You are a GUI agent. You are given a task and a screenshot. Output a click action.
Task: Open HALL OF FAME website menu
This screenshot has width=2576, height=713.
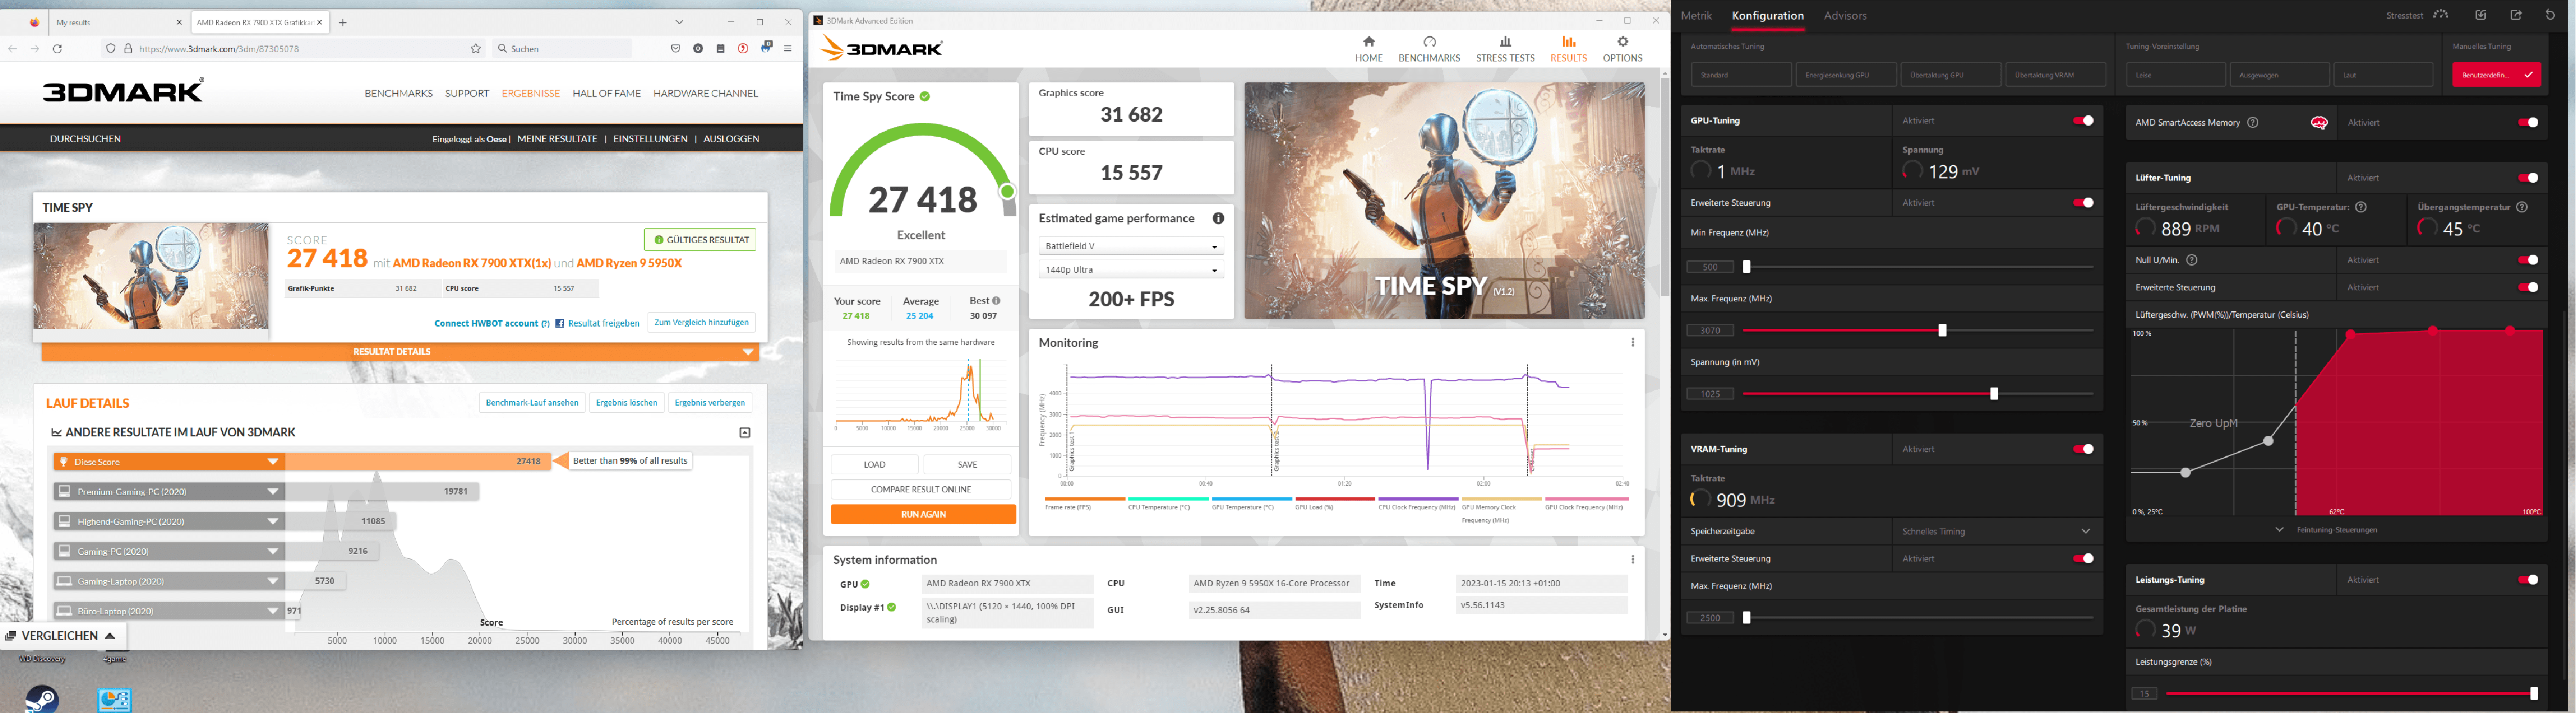coord(606,93)
